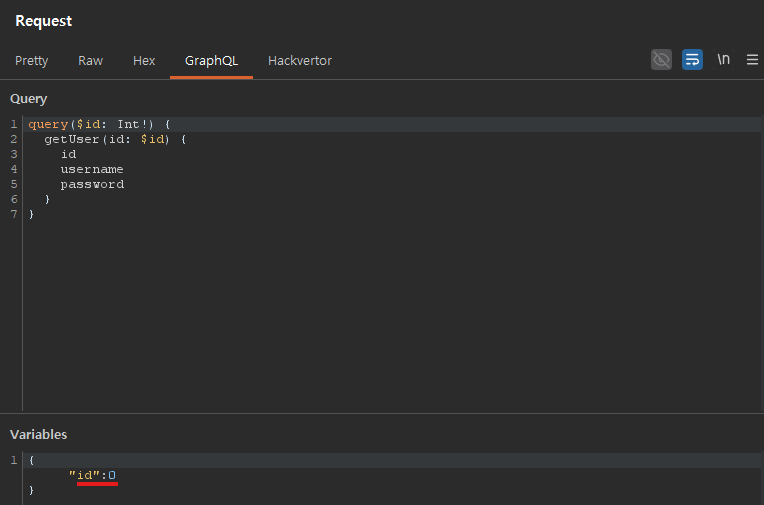Click the underlined "id" variable key
This screenshot has height=505, width=764.
(84, 474)
